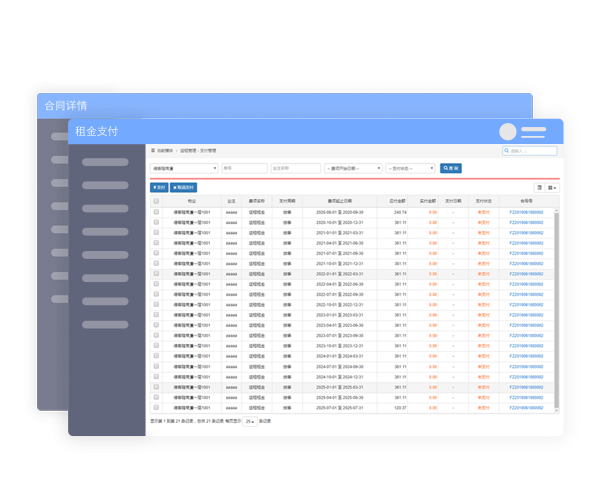Tick the checkbox for 2025-07-01 至 2025-07-31 row
600x504 pixels.
[156, 407]
